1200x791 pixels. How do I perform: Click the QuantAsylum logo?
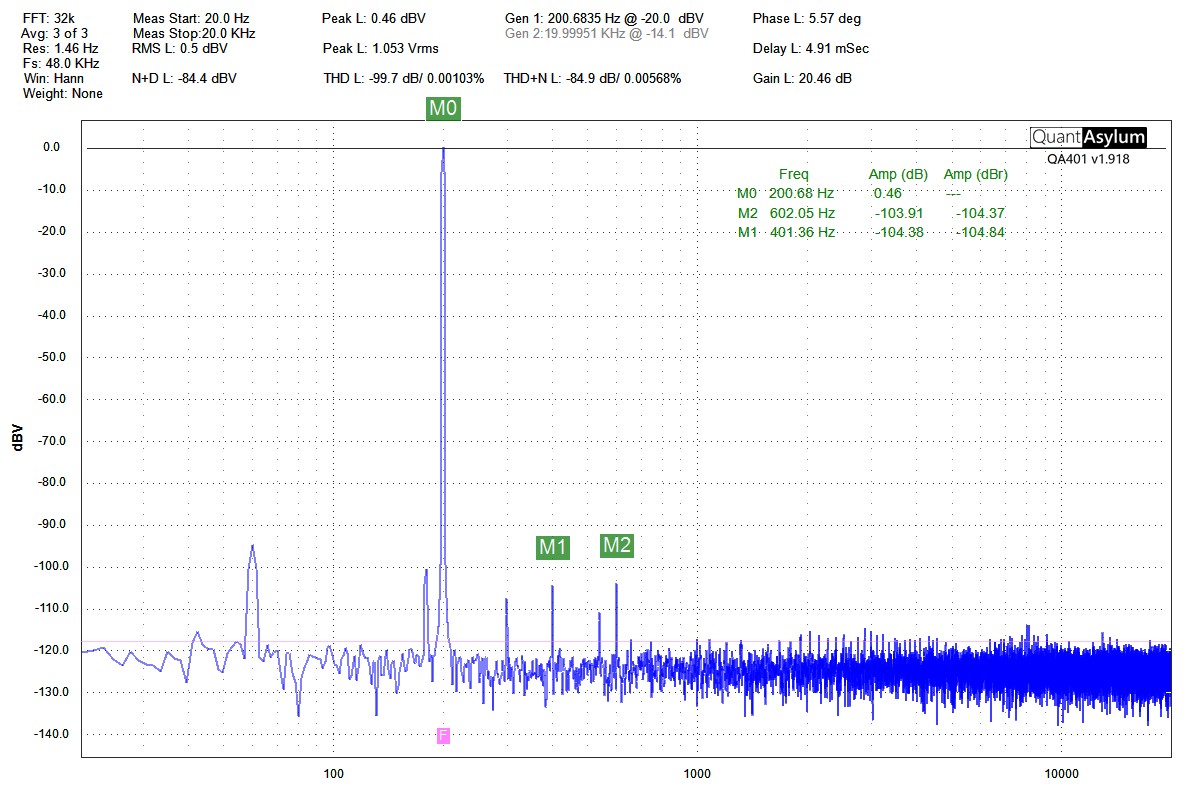(x=1088, y=138)
